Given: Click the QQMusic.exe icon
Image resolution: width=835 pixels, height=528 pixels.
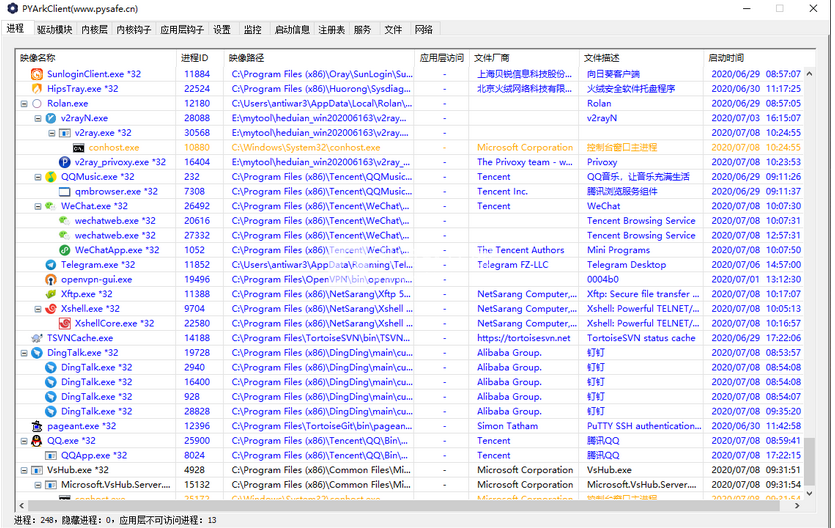Looking at the screenshot, I should point(51,177).
